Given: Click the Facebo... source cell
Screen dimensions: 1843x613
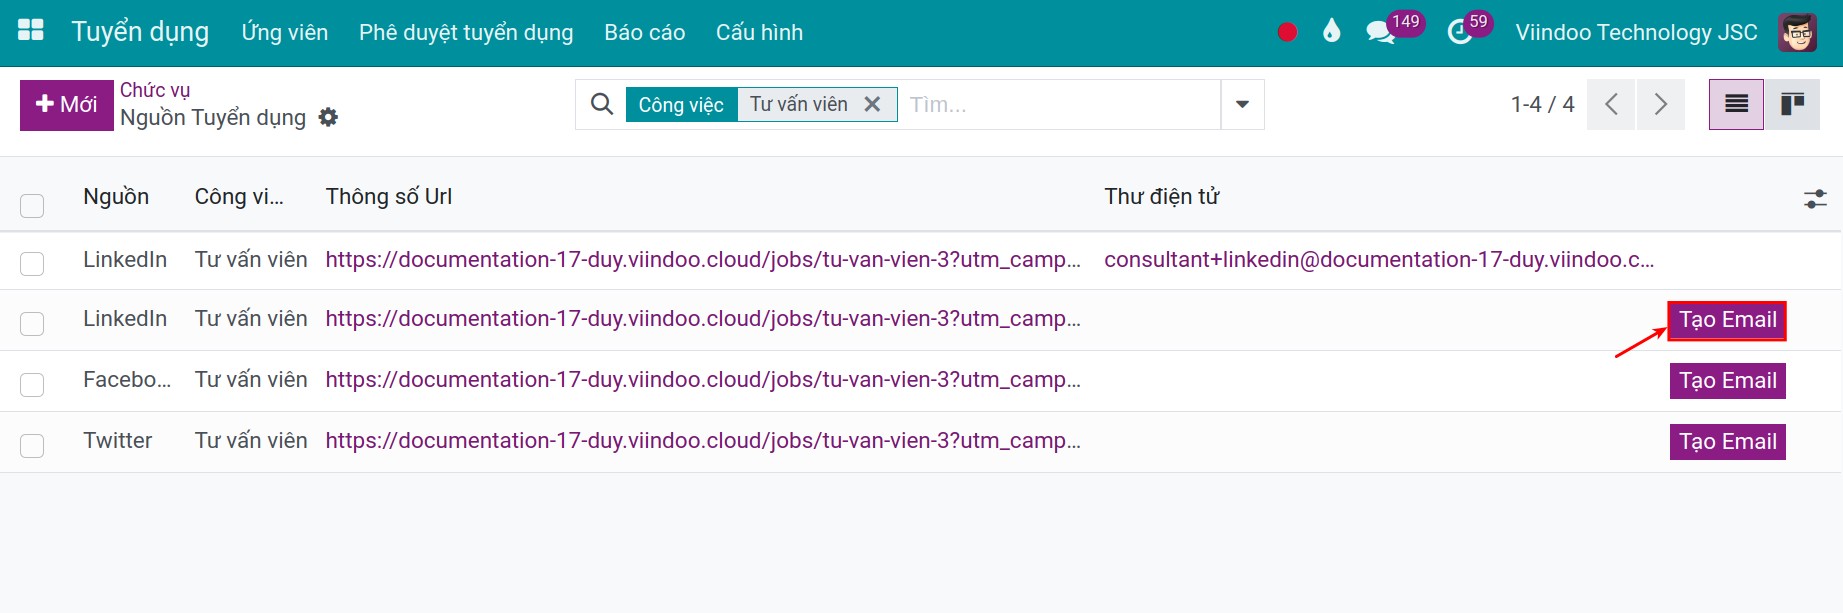Looking at the screenshot, I should (127, 380).
